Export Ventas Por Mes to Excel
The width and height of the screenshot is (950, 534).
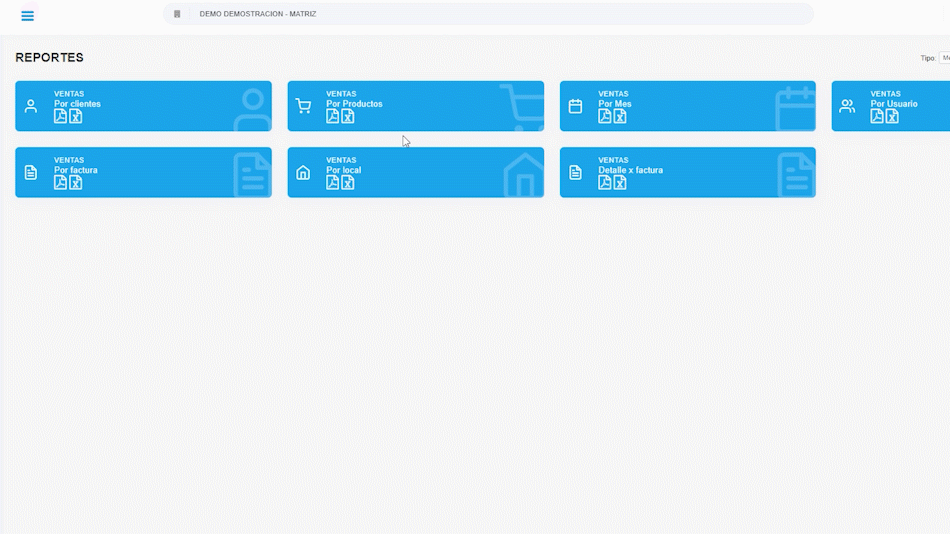(620, 116)
